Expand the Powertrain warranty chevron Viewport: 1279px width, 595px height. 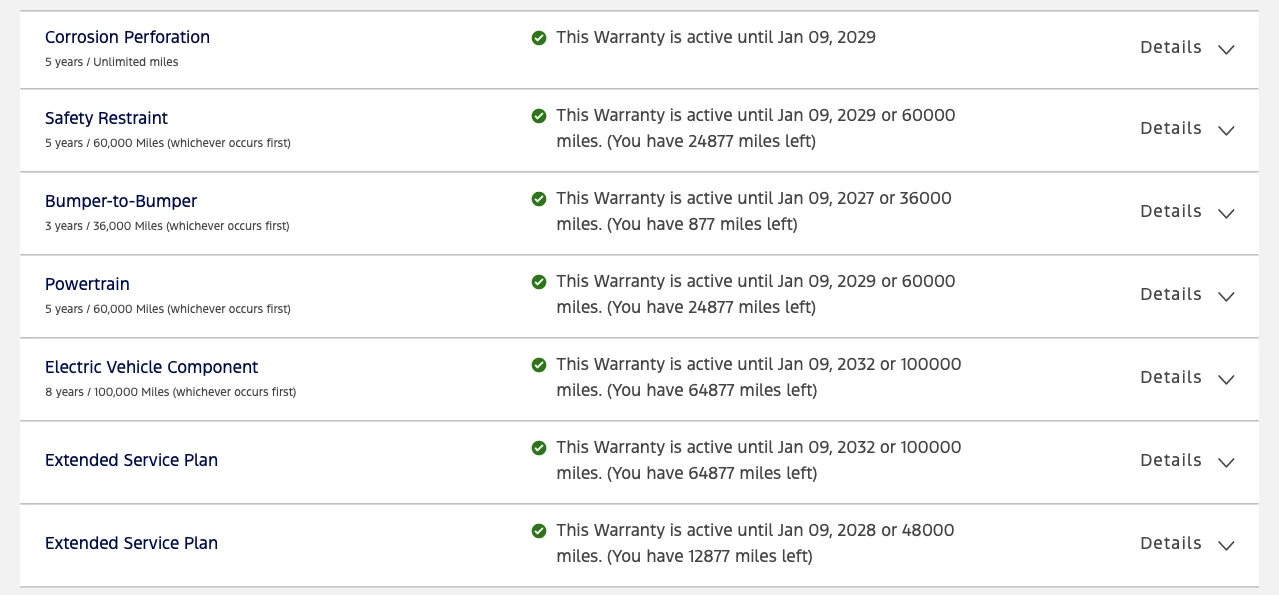(1226, 296)
